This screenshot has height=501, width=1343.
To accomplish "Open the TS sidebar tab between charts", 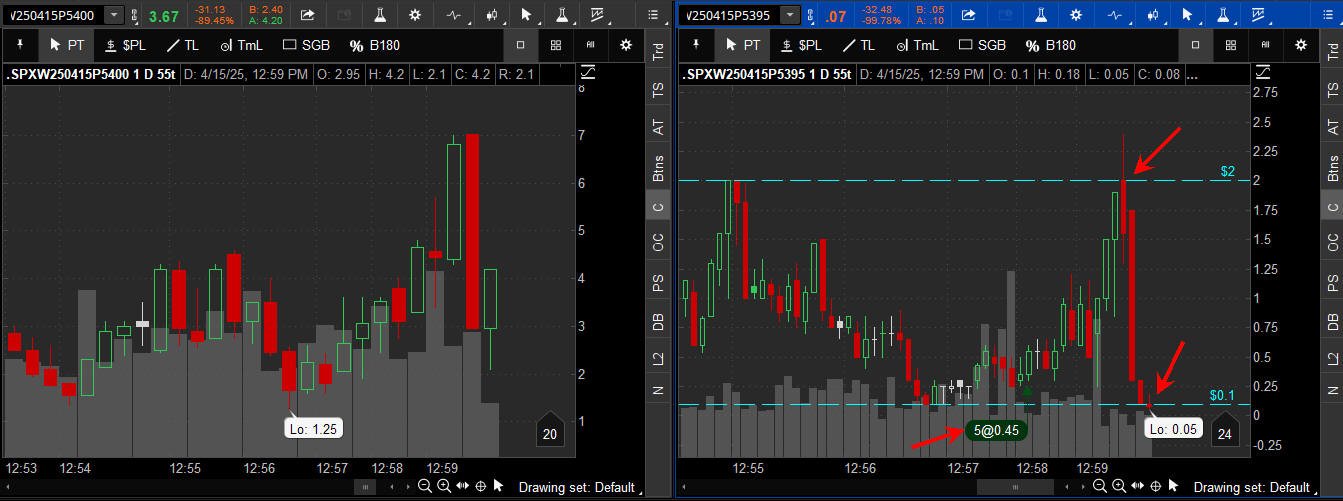I will 658,89.
